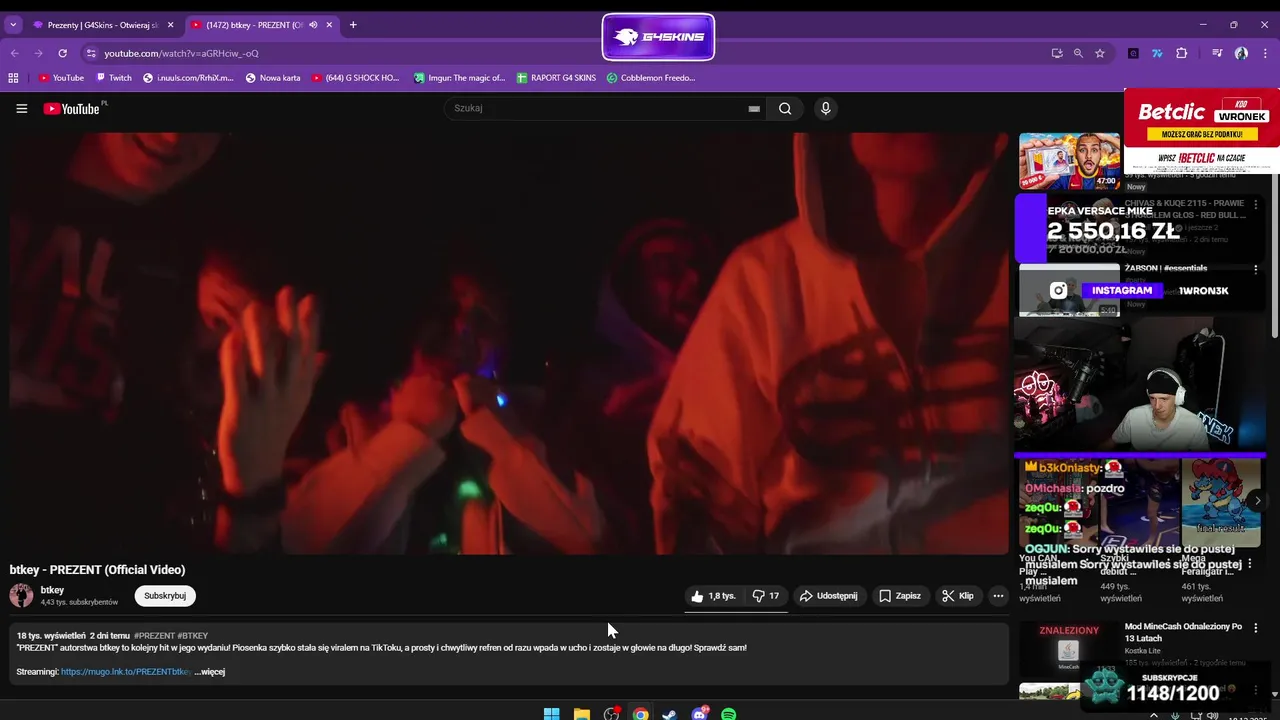The image size is (1280, 720).
Task: Start voice search with the microphone icon
Action: click(x=825, y=108)
